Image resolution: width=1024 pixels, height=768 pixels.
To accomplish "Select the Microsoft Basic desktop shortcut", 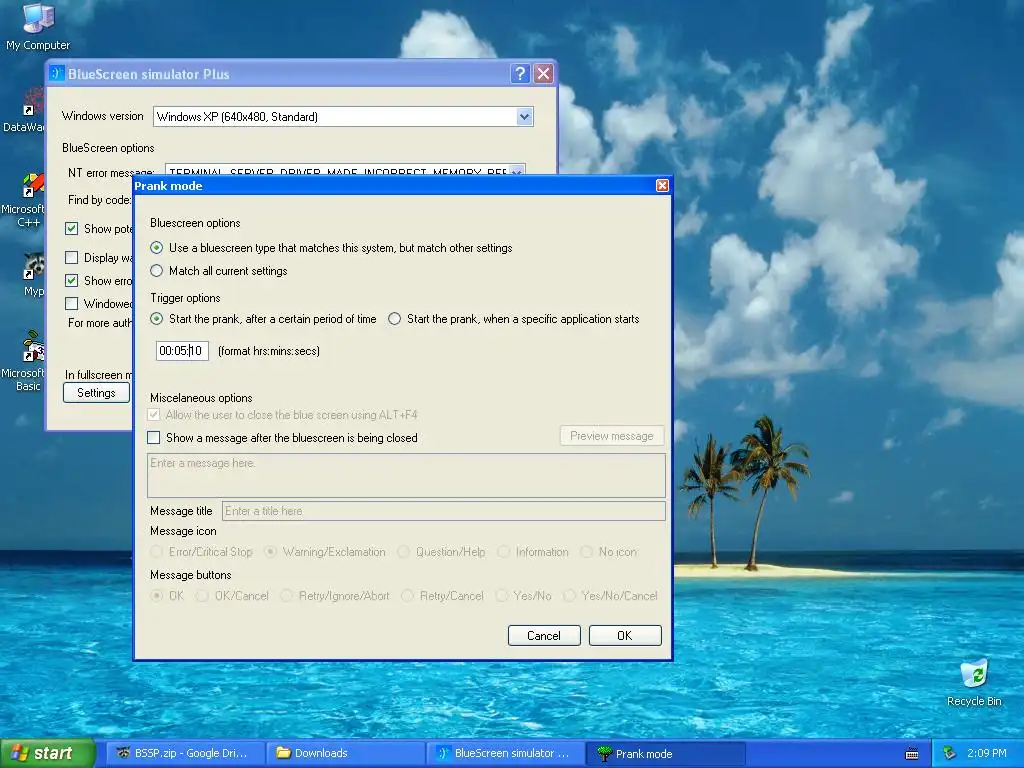I will pyautogui.click(x=23, y=362).
